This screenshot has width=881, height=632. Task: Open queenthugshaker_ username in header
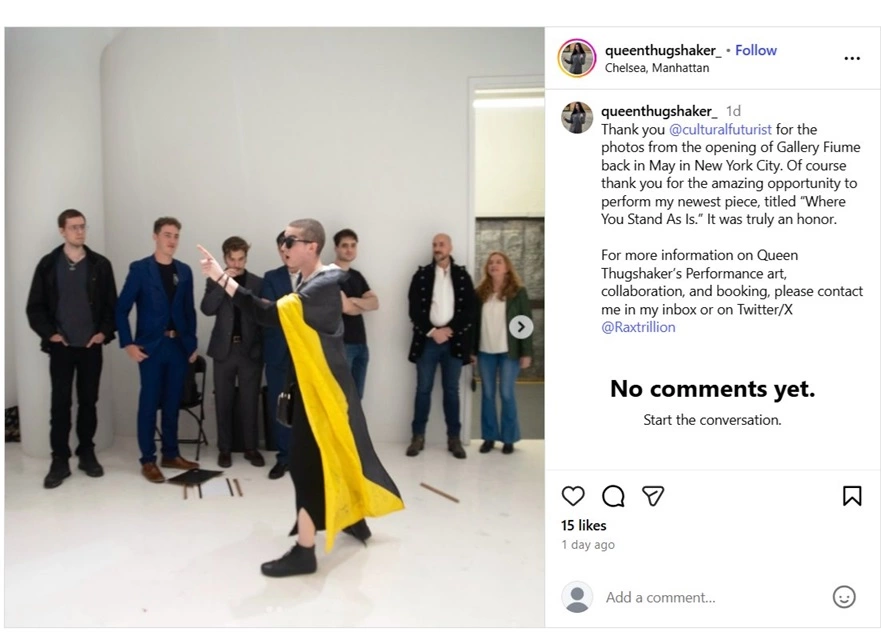663,51
